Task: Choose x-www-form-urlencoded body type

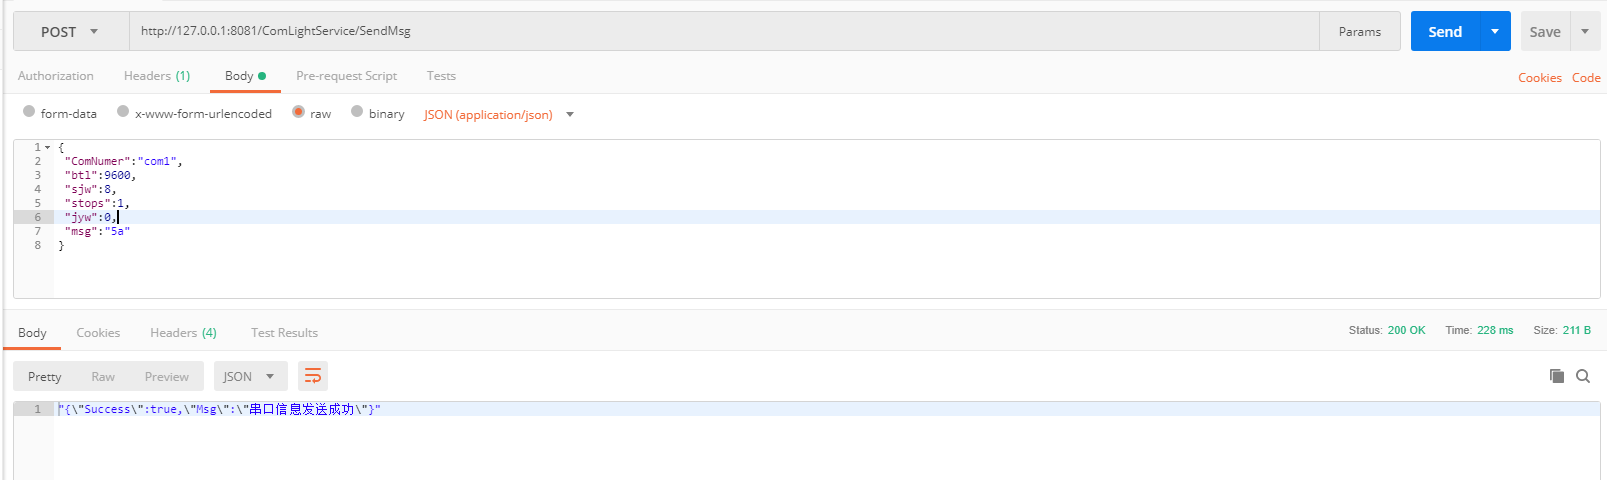Action: (x=123, y=112)
